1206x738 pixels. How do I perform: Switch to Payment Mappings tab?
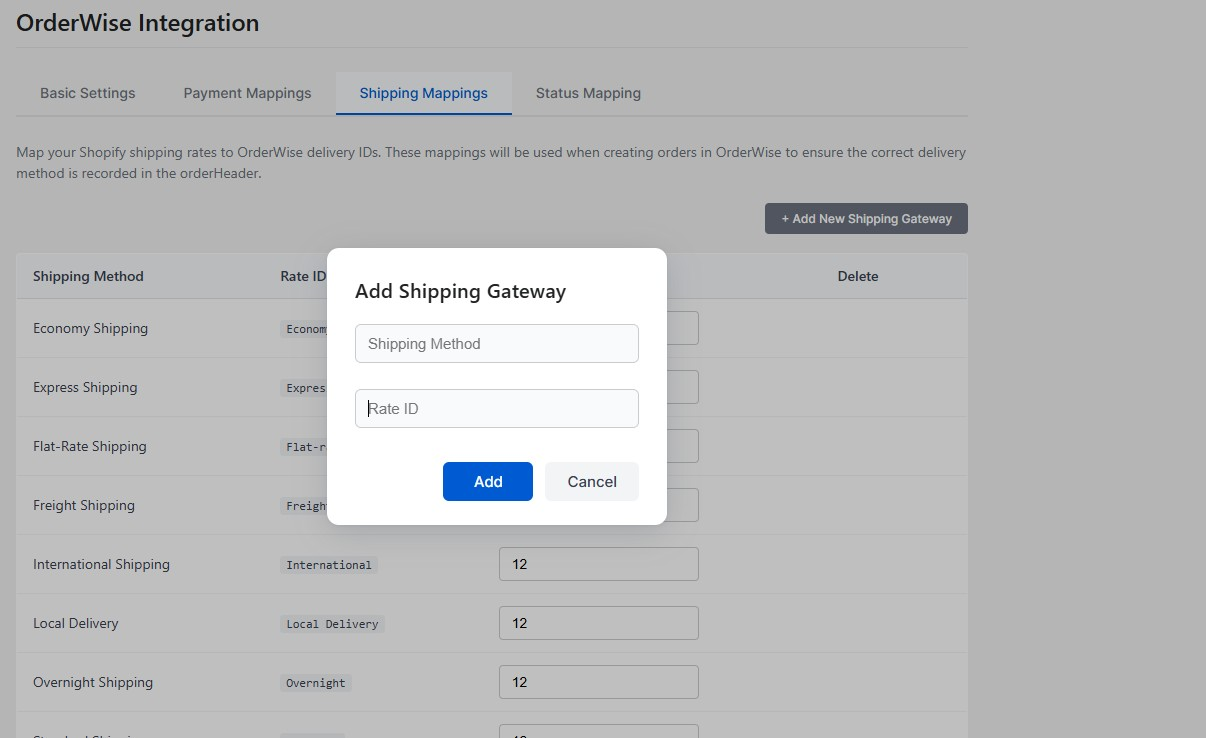point(247,93)
